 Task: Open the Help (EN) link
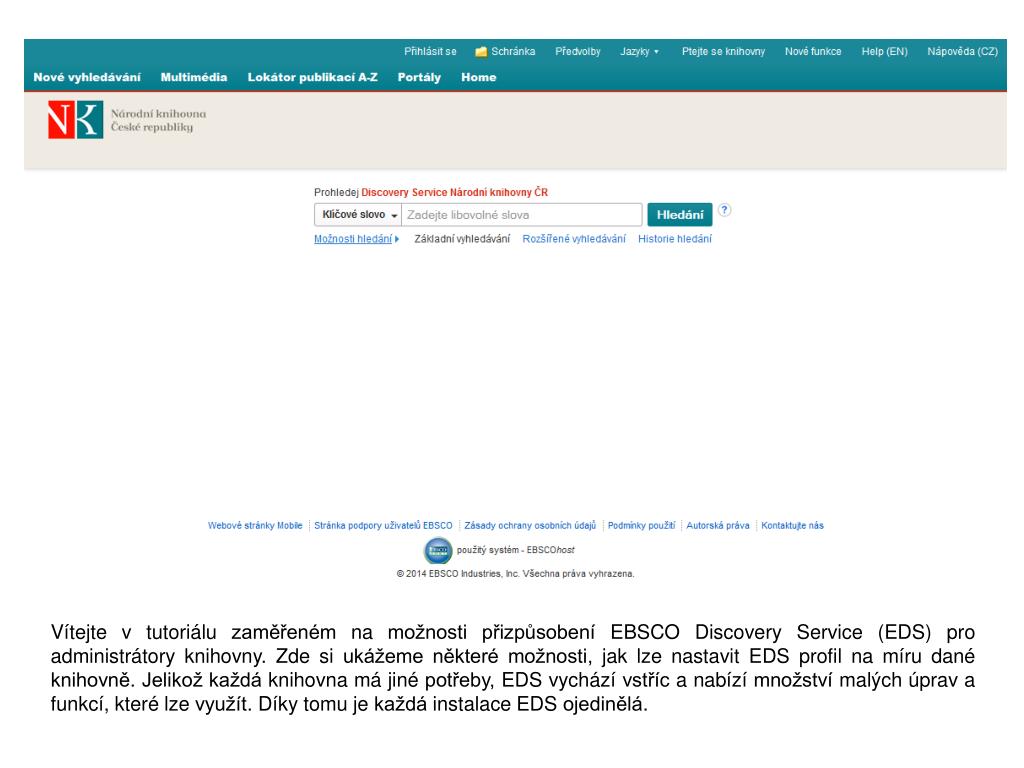(x=884, y=52)
